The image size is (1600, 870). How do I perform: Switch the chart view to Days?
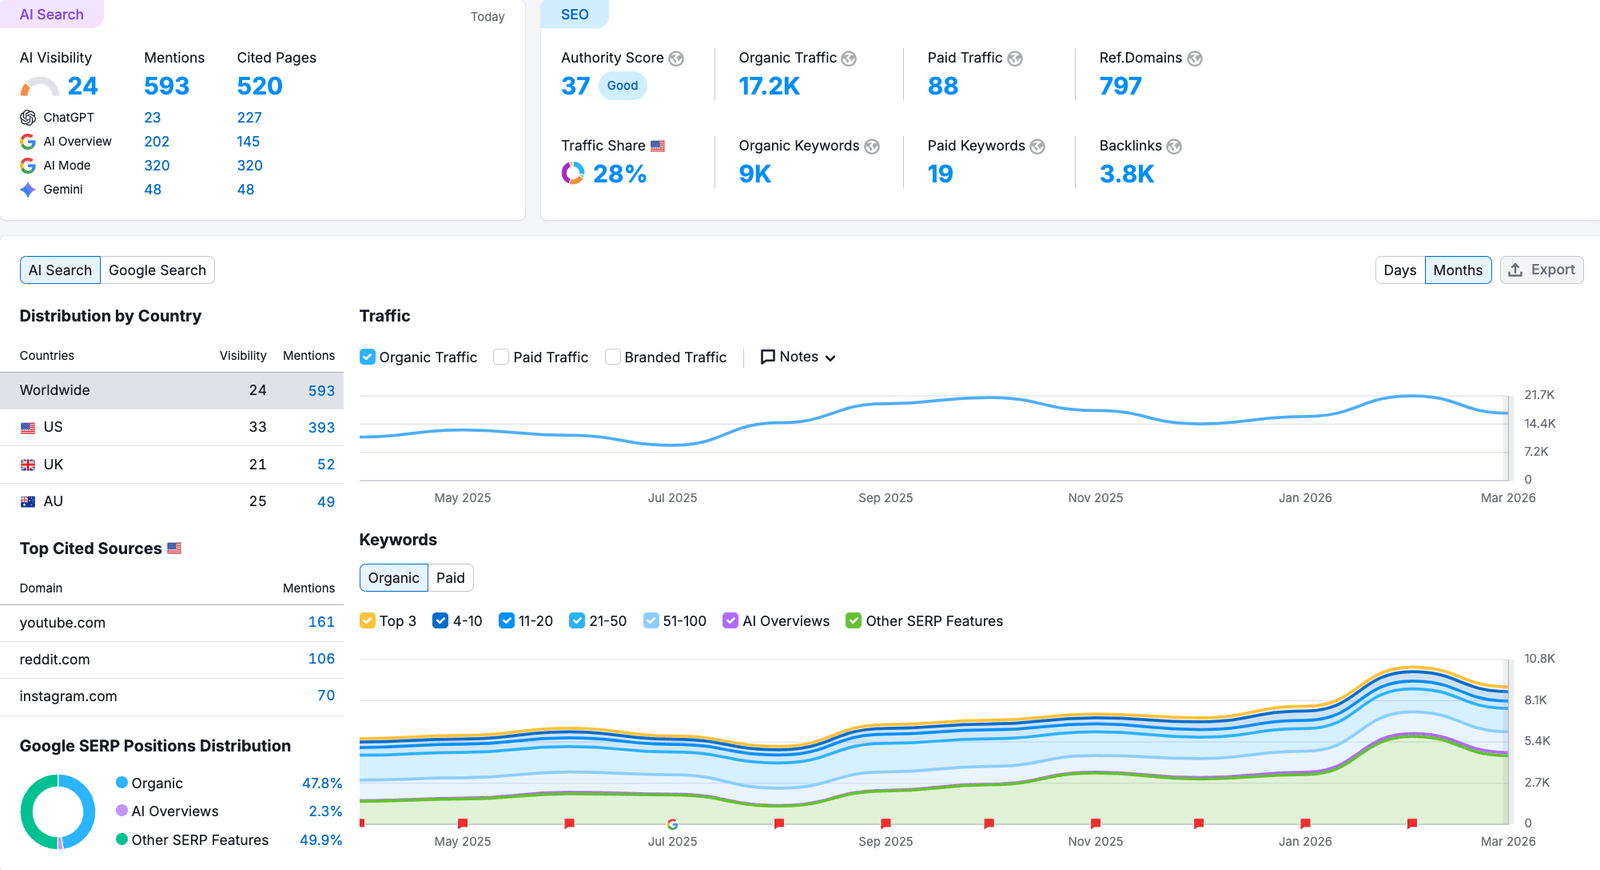coord(1399,270)
